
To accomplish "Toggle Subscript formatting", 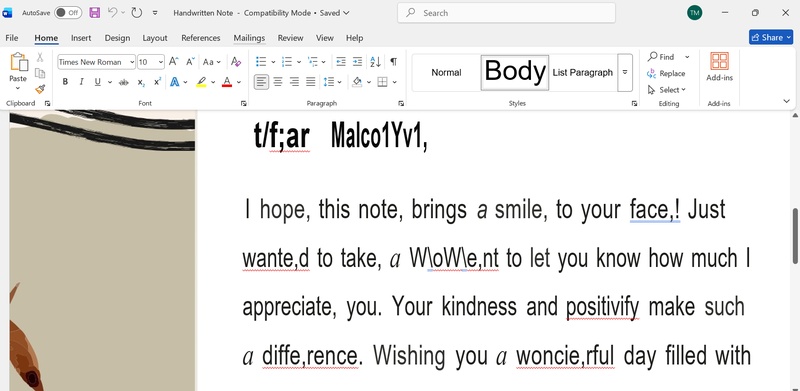I will click(x=141, y=82).
